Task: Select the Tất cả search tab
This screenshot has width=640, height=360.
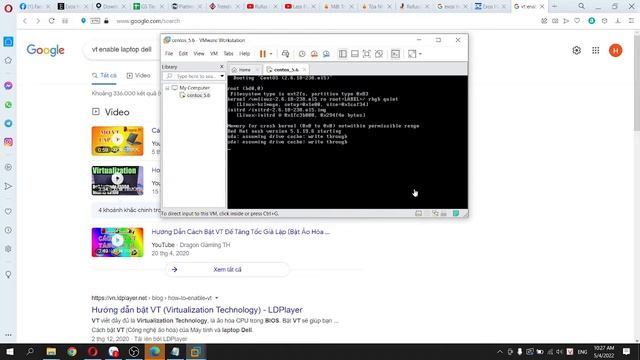Action: pyautogui.click(x=104, y=76)
